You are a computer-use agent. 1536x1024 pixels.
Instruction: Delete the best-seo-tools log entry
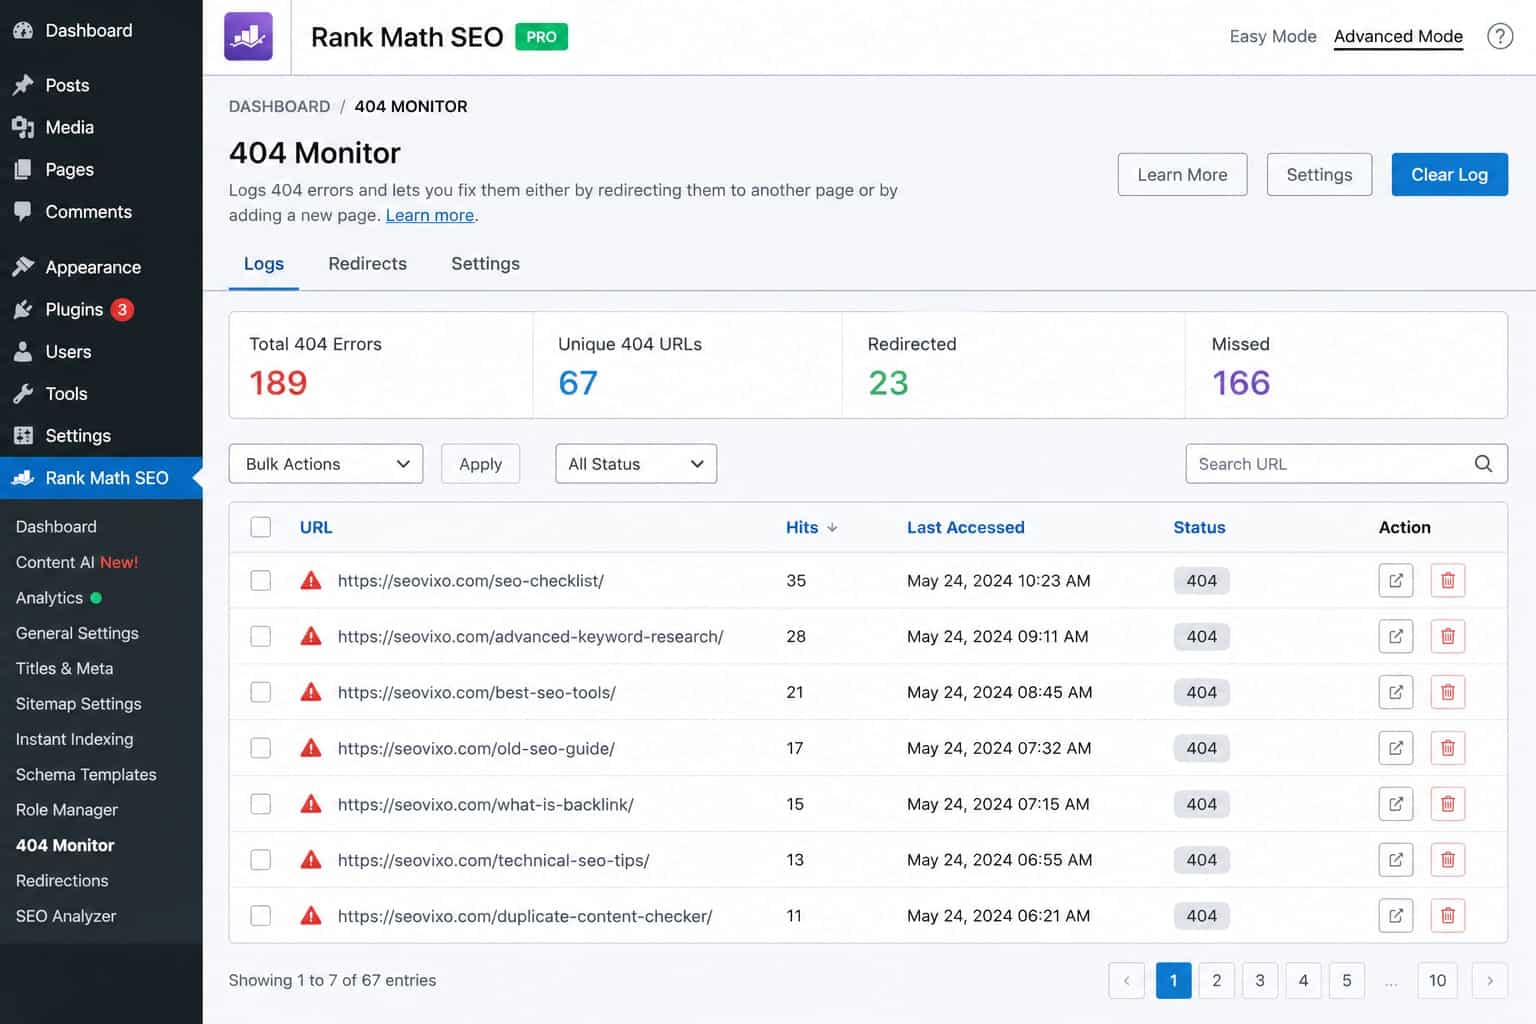coord(1447,692)
